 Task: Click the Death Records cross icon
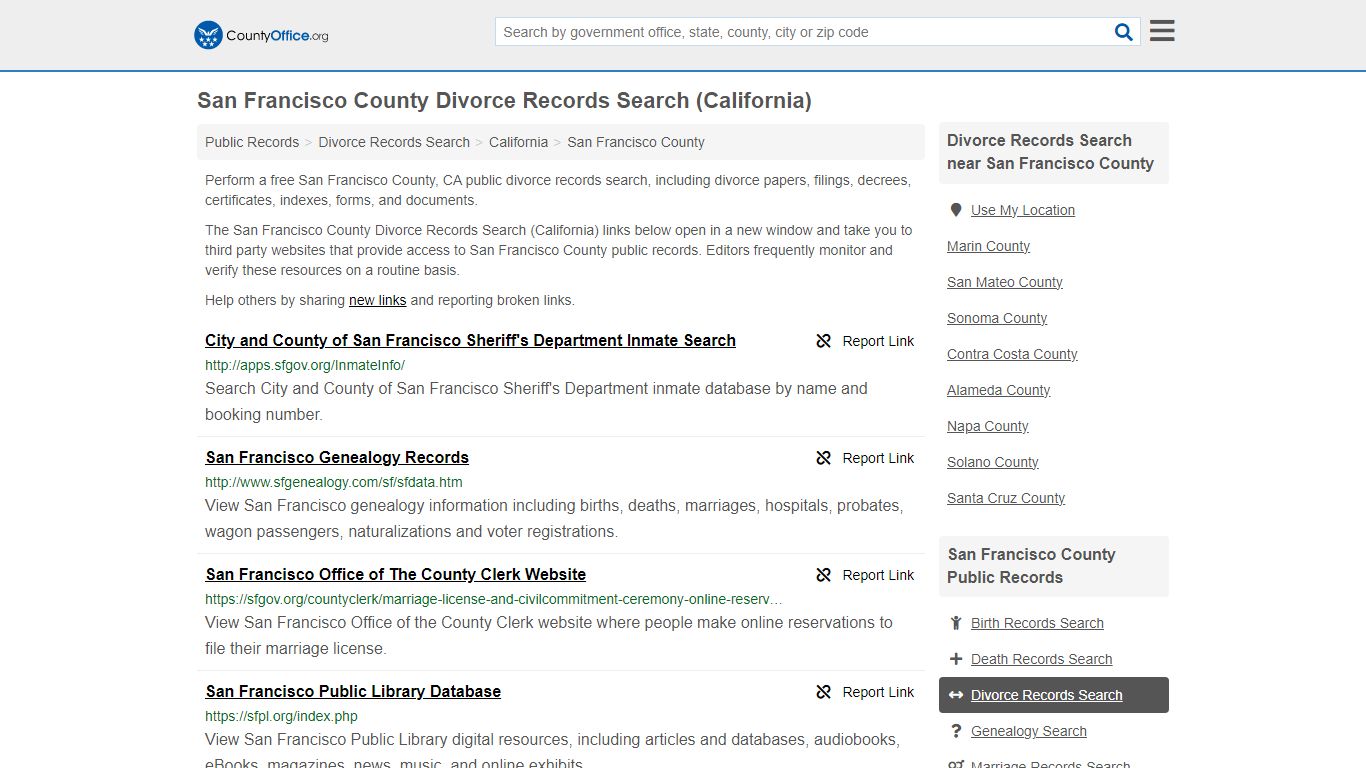click(x=956, y=659)
